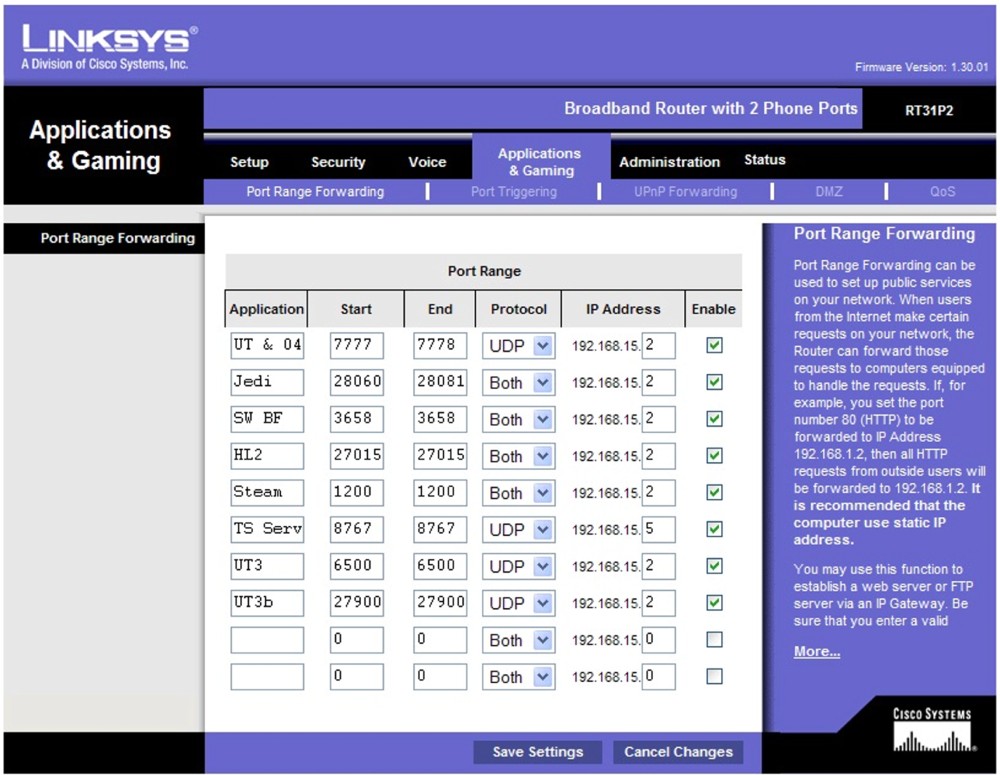This screenshot has width=1000, height=775.
Task: Click the IP Address column header
Action: 623,309
